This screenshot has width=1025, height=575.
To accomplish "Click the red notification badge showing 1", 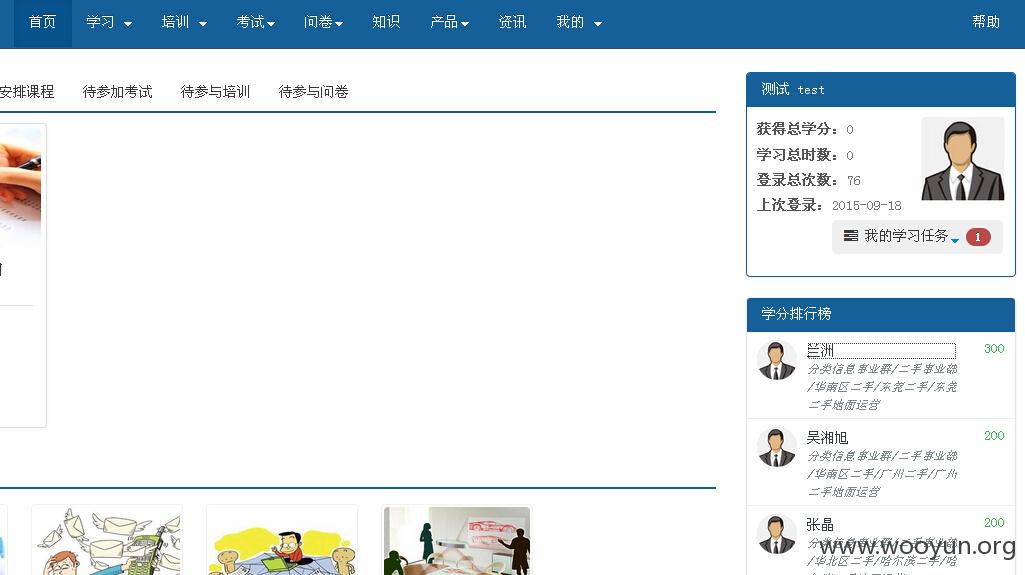I will [x=978, y=237].
